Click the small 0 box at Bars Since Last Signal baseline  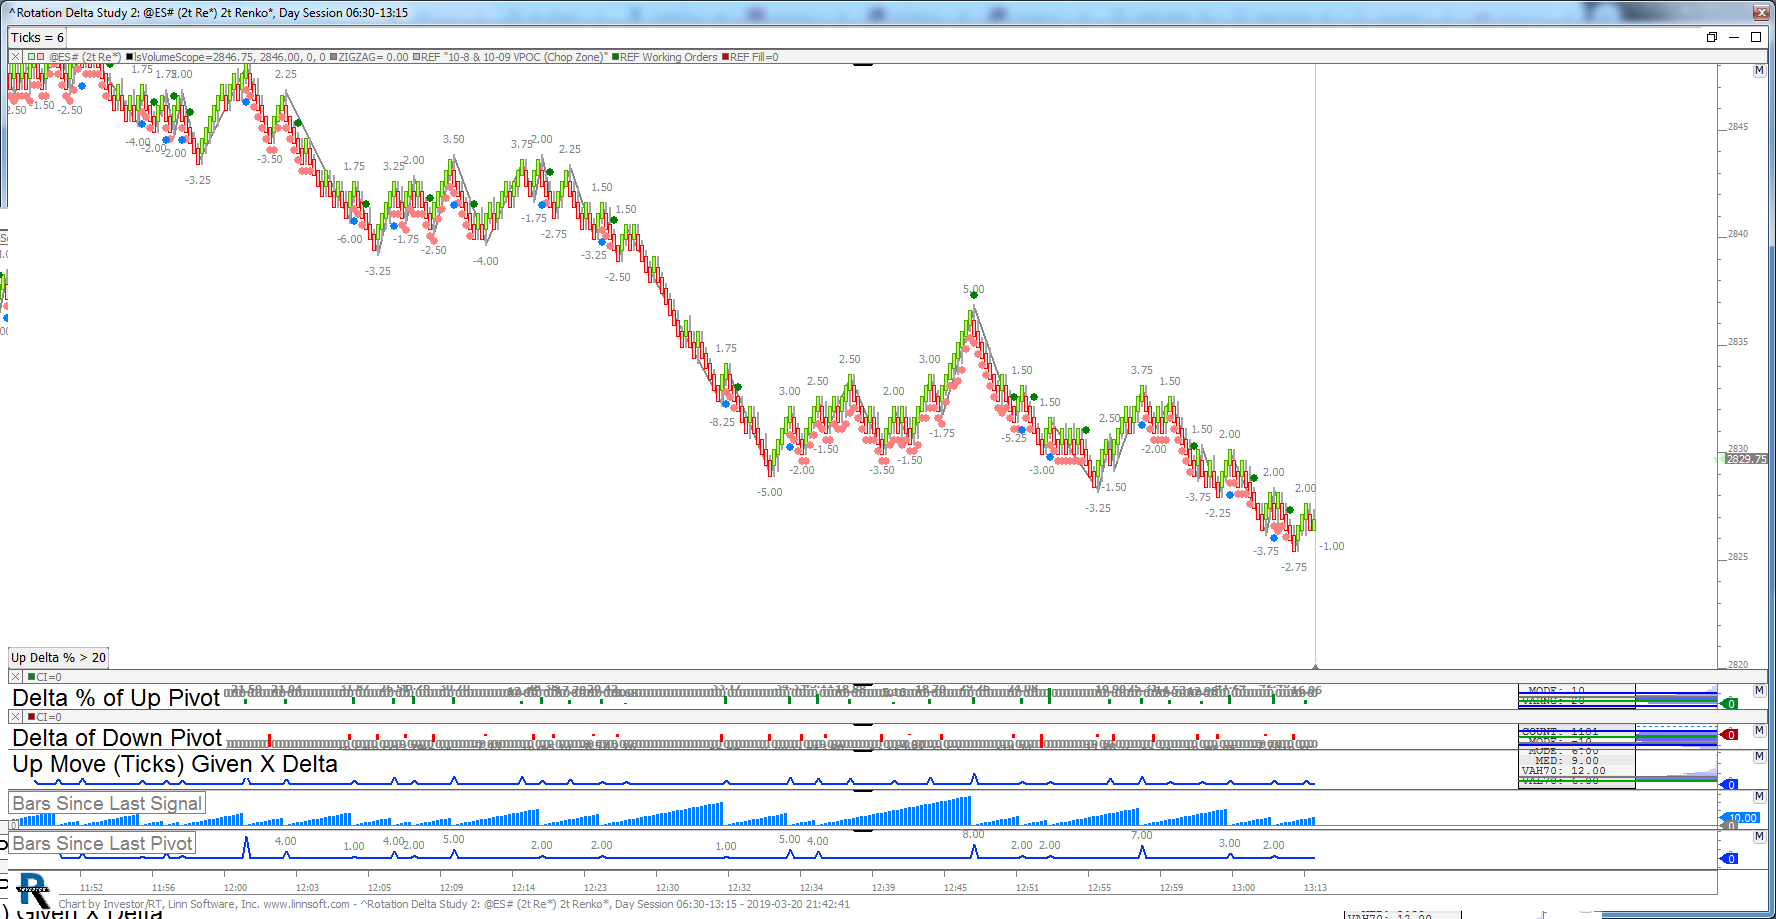point(14,825)
